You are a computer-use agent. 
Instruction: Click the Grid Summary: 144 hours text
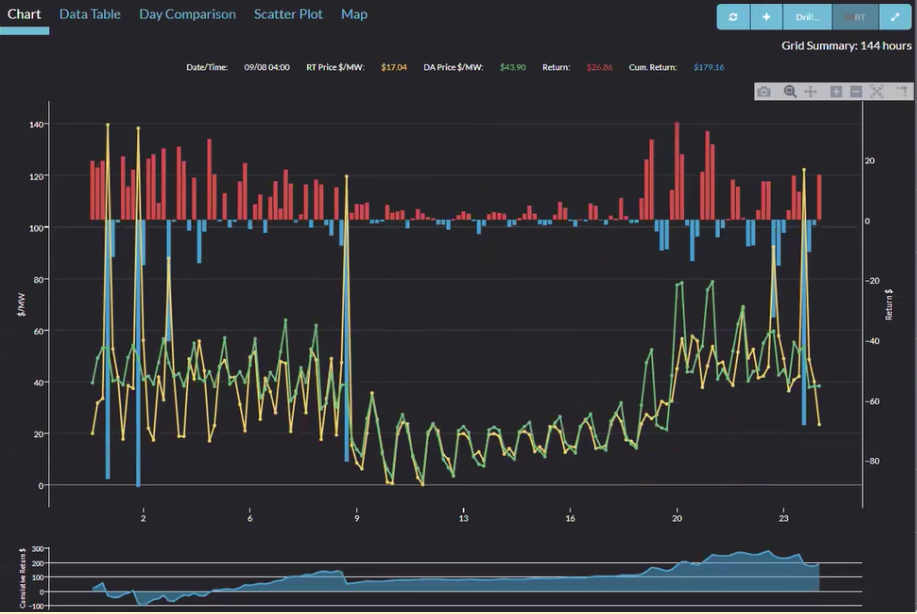(846, 46)
